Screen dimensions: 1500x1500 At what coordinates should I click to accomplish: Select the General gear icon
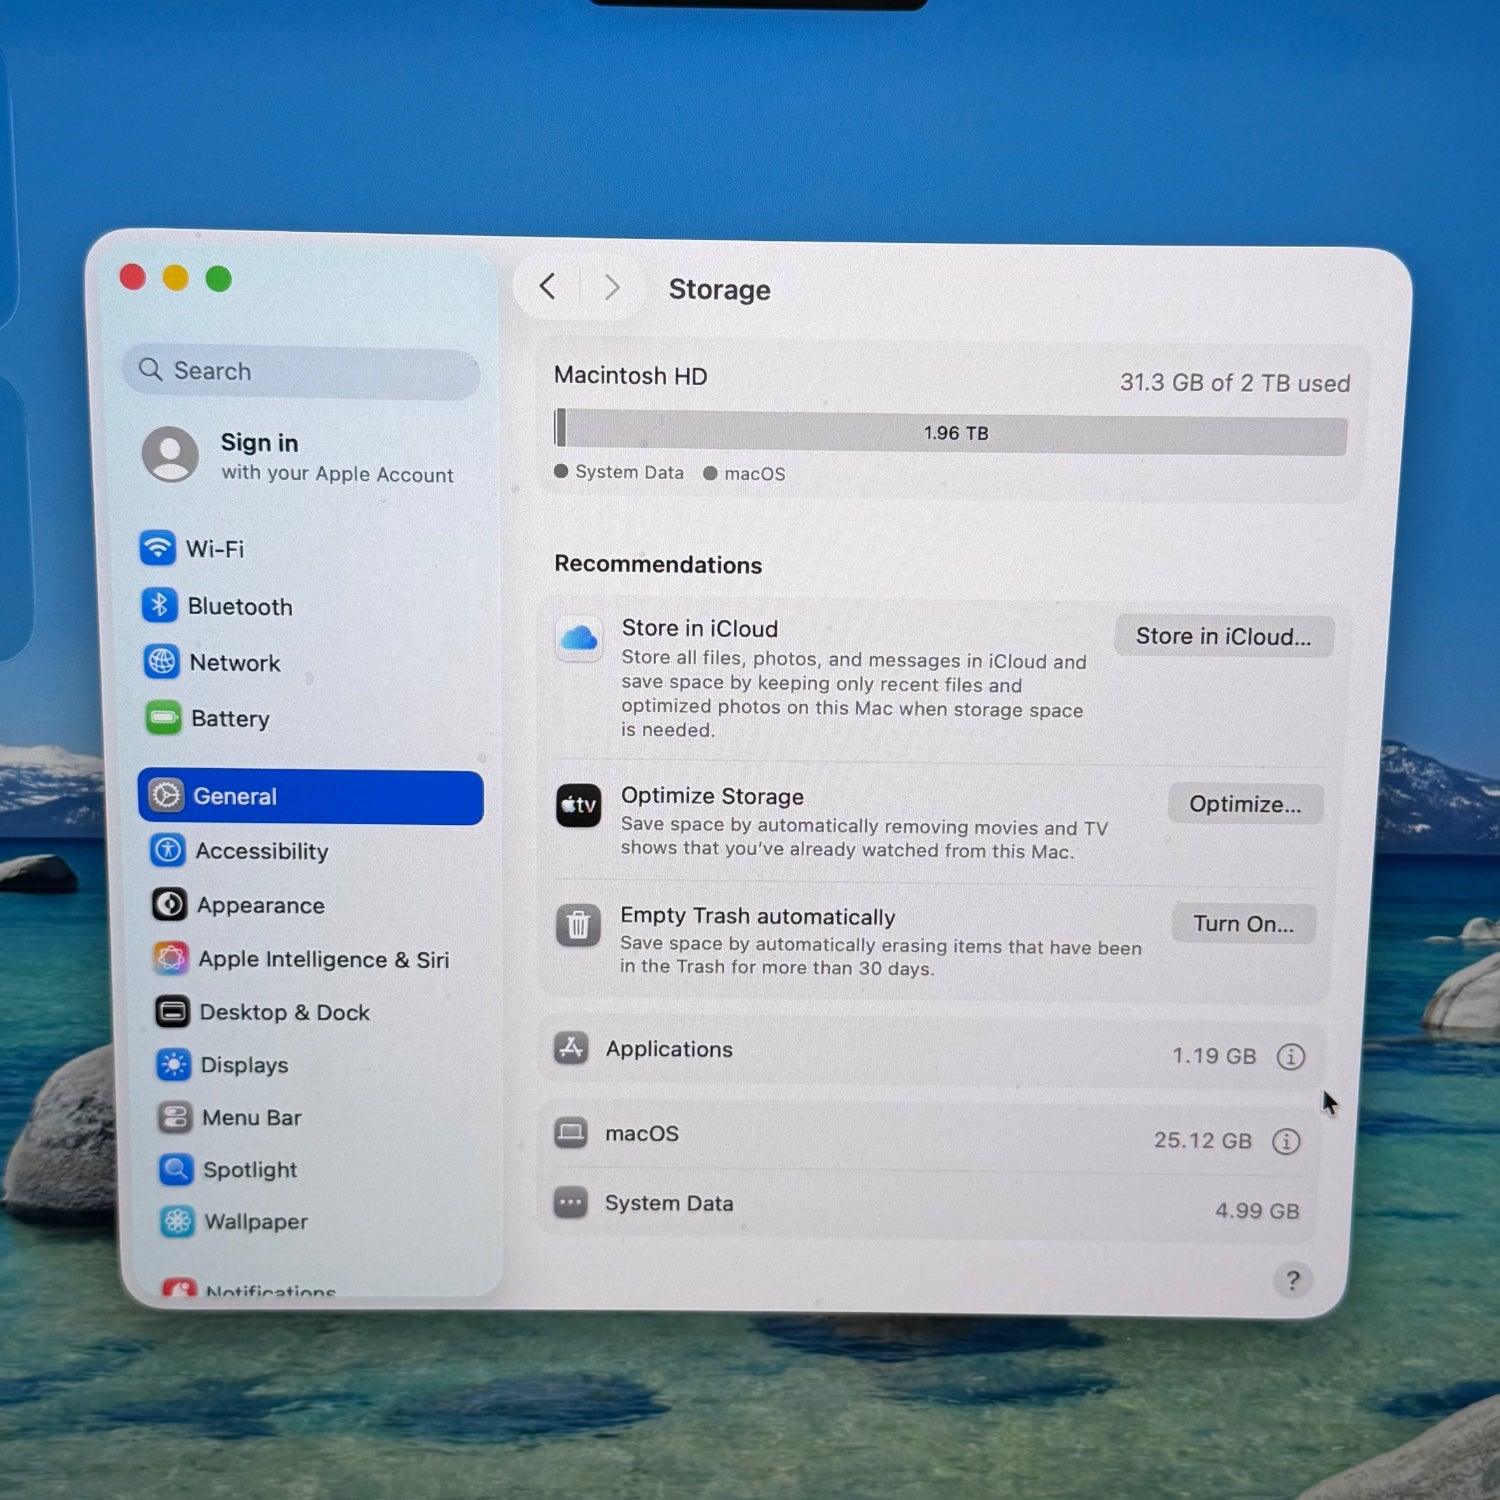coord(166,795)
